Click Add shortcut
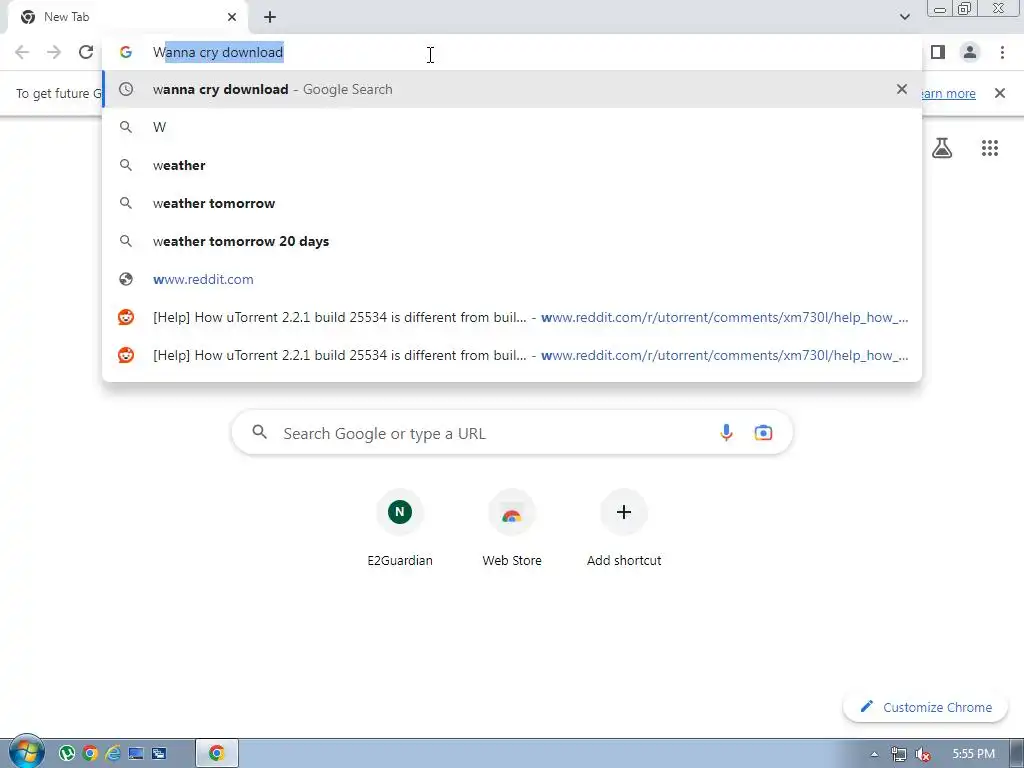The height and width of the screenshot is (768, 1024). pos(624,528)
